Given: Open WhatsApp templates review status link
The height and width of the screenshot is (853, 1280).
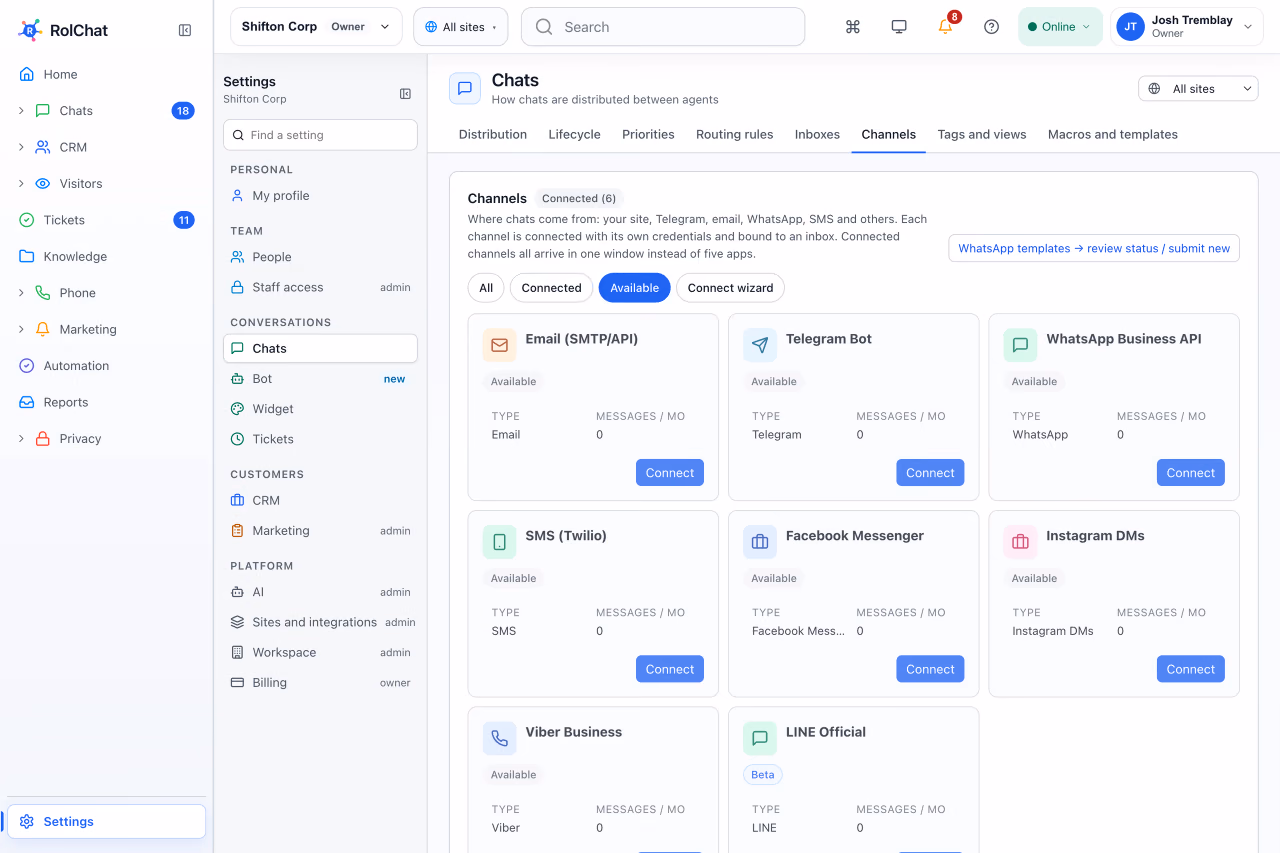Looking at the screenshot, I should (x=1094, y=248).
